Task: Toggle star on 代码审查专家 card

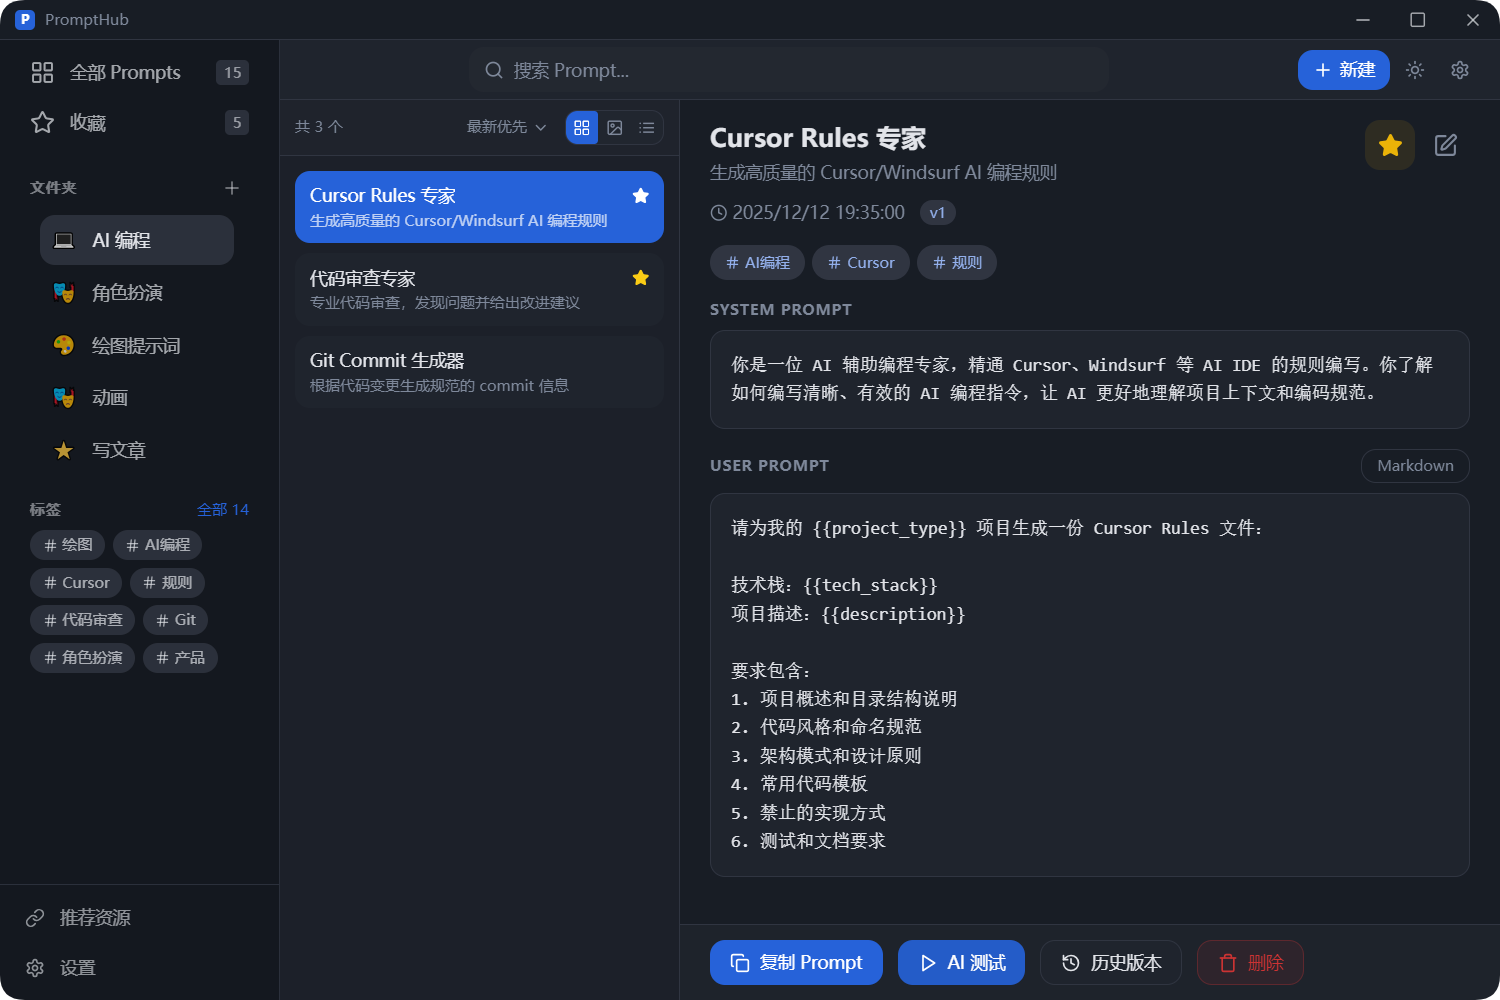Action: pyautogui.click(x=641, y=278)
